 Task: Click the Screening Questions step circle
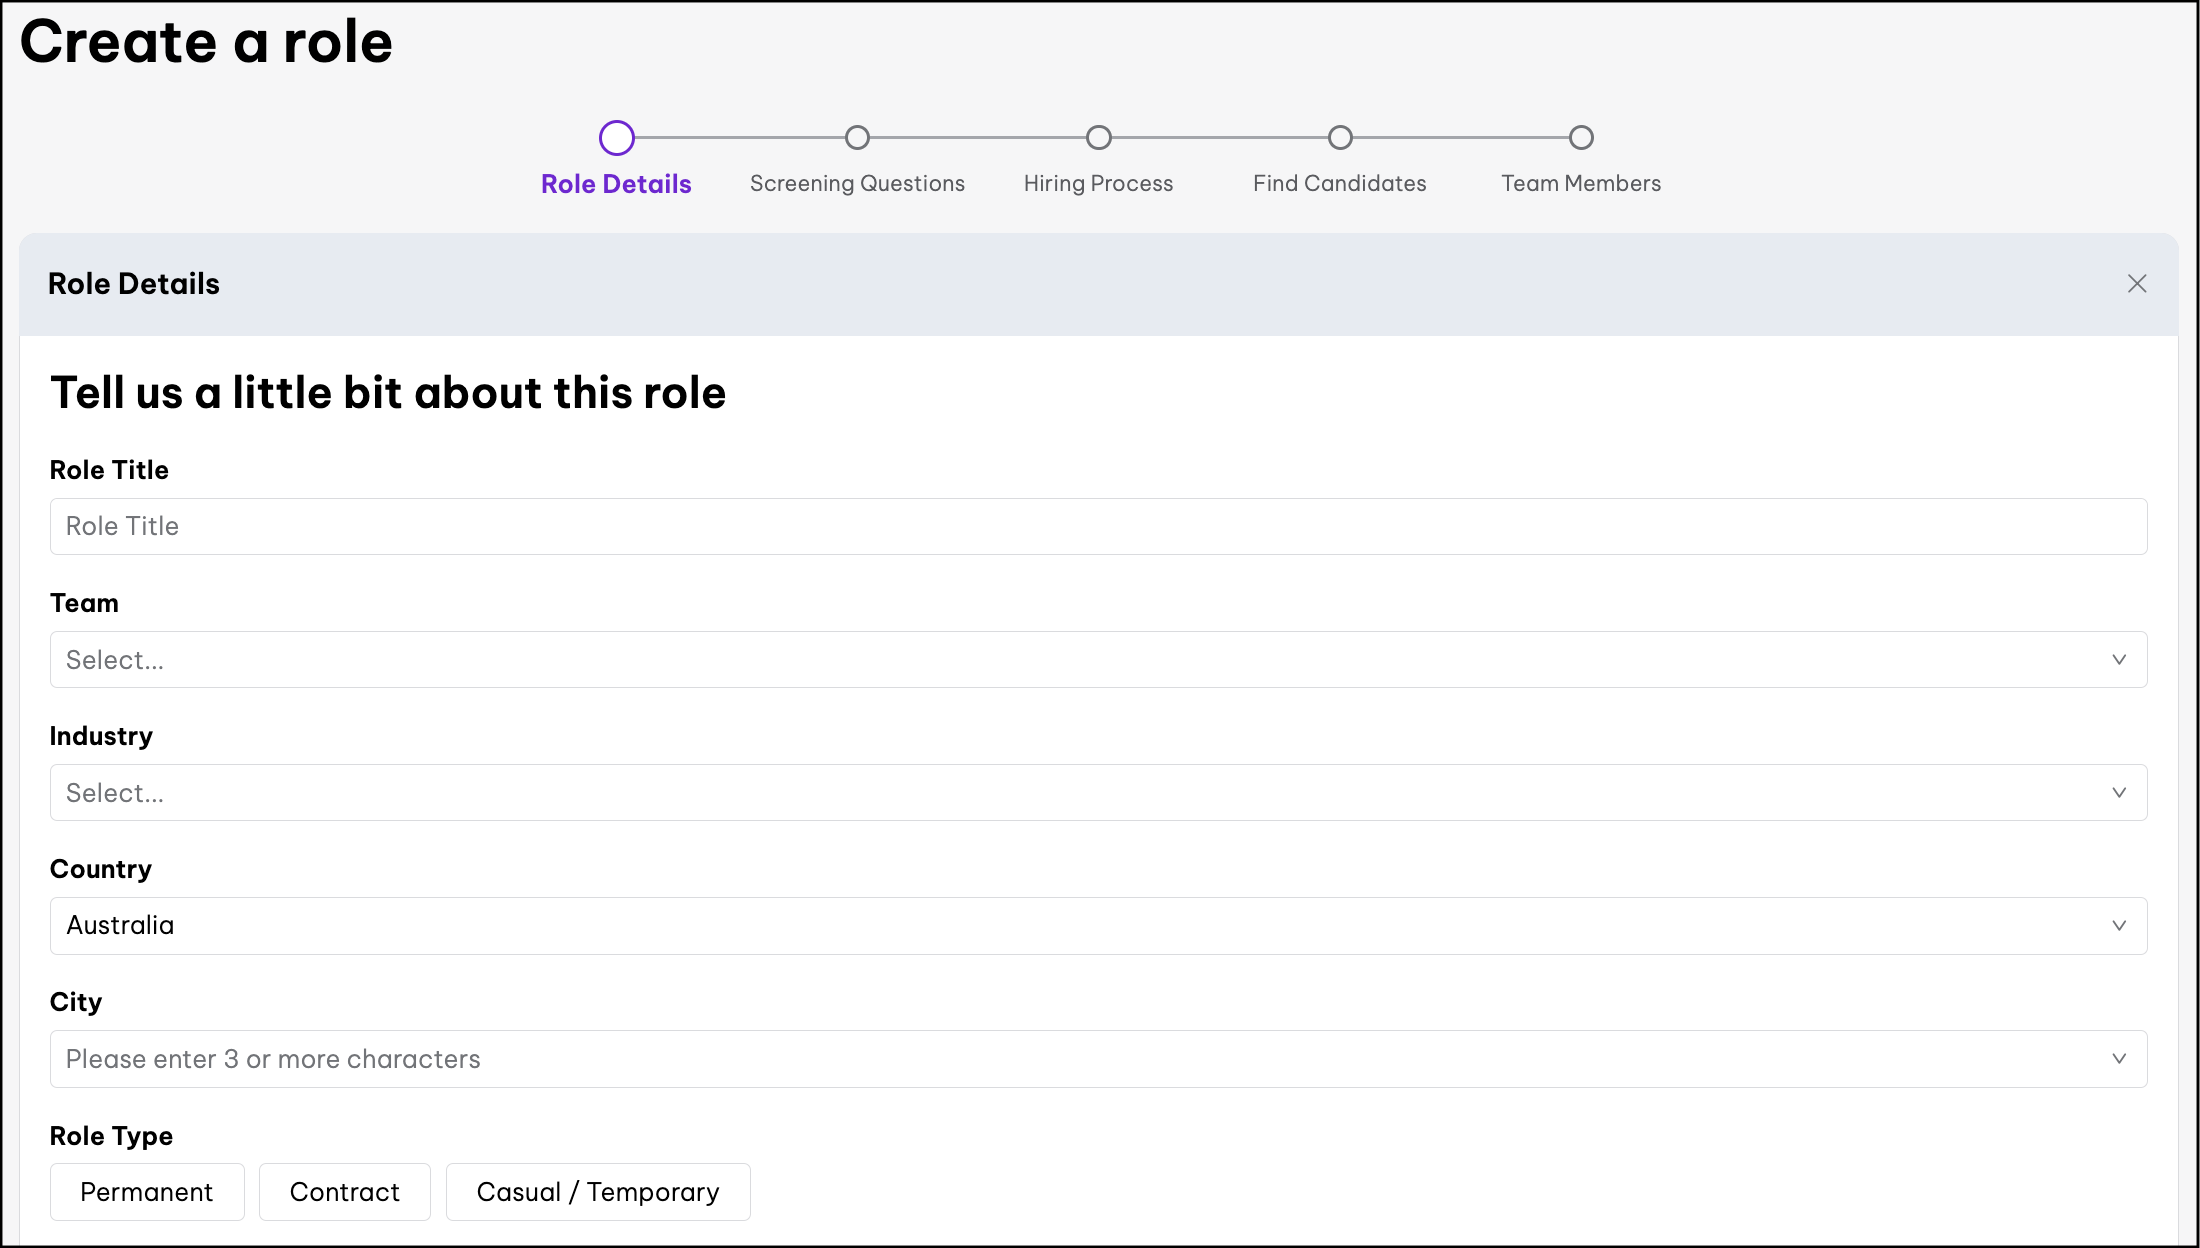click(857, 138)
